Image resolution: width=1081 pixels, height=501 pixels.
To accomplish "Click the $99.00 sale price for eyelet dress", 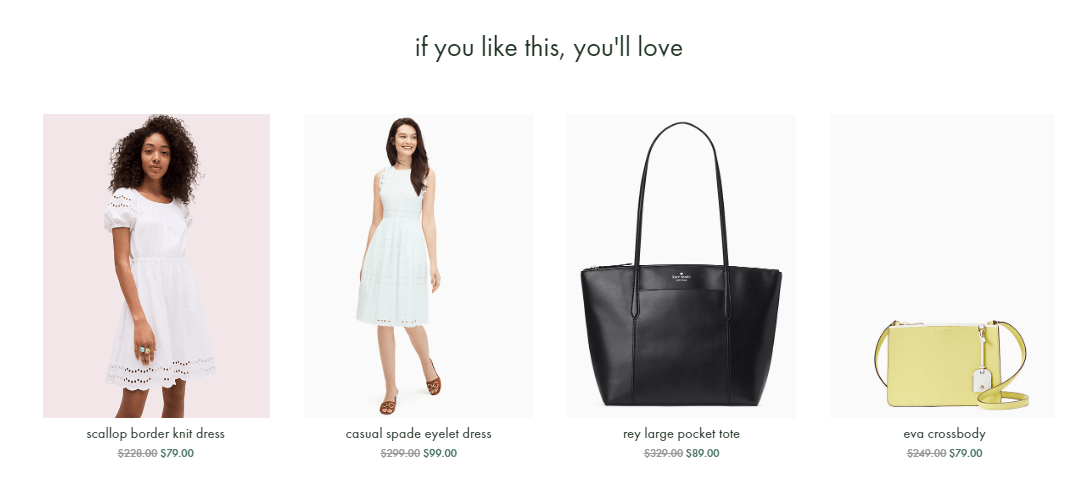I will coord(440,453).
